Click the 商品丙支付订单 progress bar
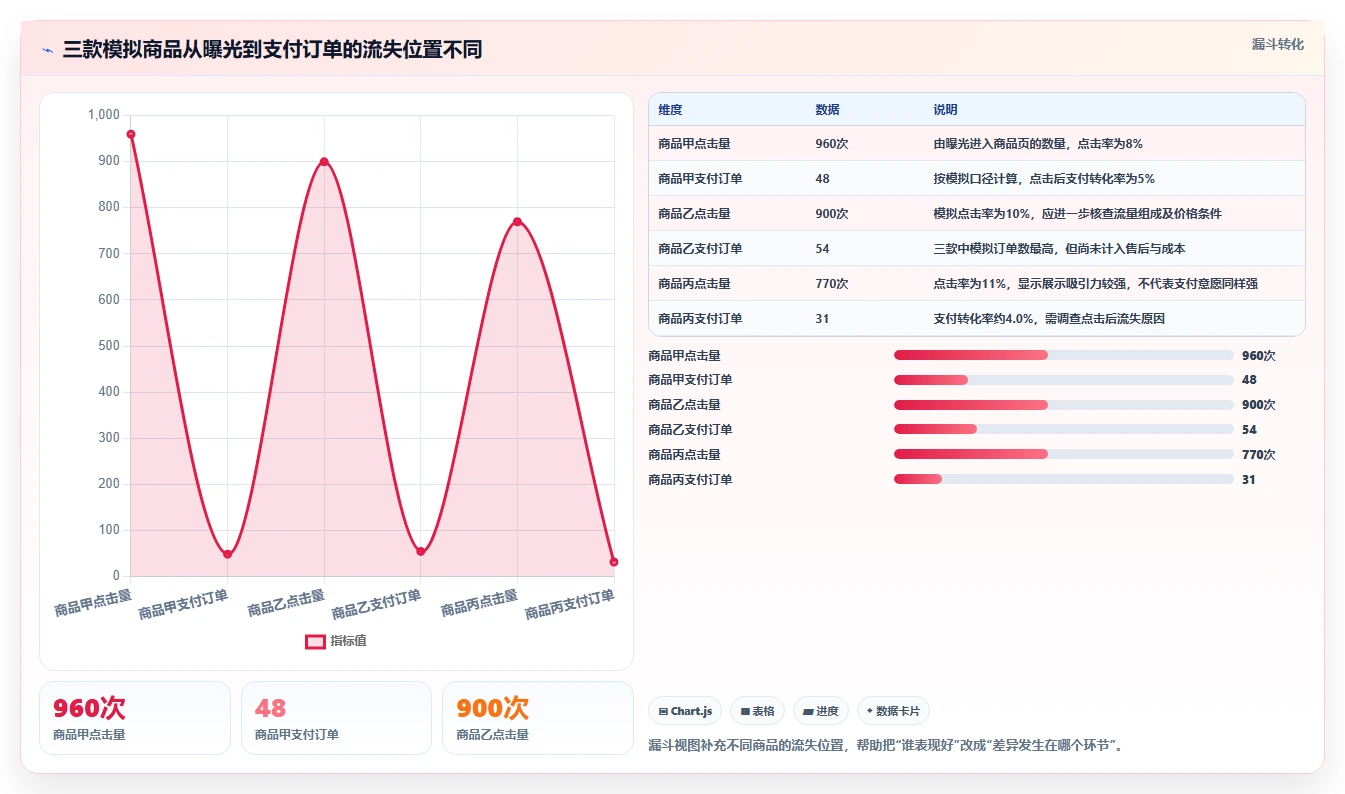The image size is (1345, 794). point(1063,479)
